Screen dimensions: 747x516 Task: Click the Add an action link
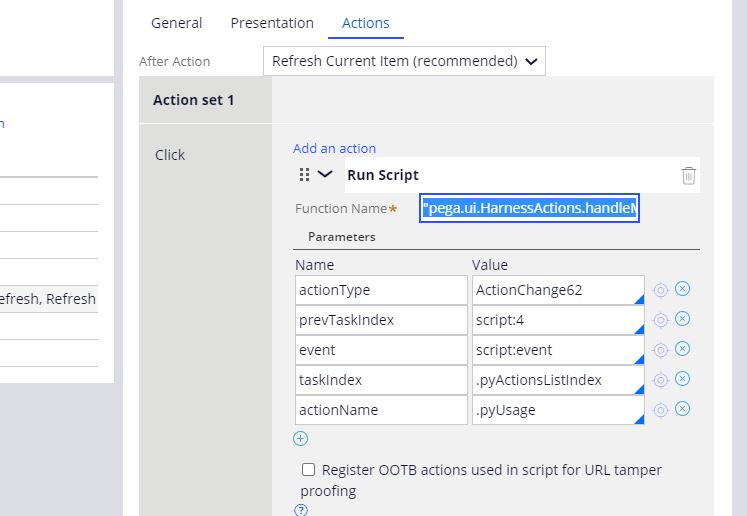(x=334, y=148)
